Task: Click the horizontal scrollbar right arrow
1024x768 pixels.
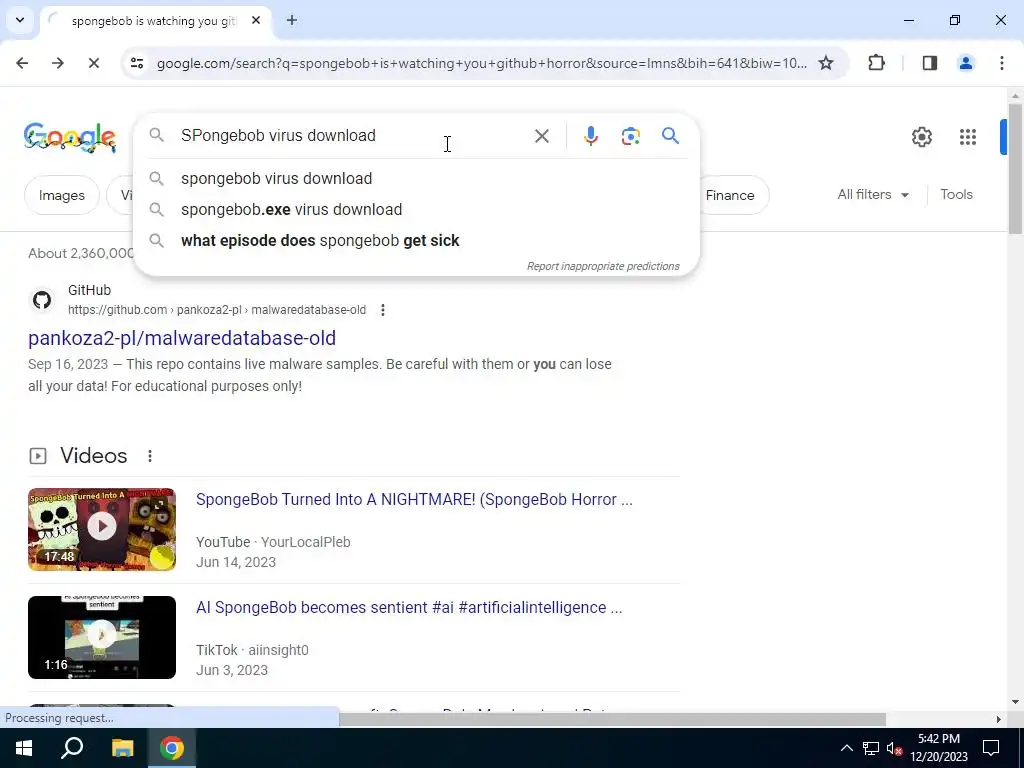Action: 999,719
